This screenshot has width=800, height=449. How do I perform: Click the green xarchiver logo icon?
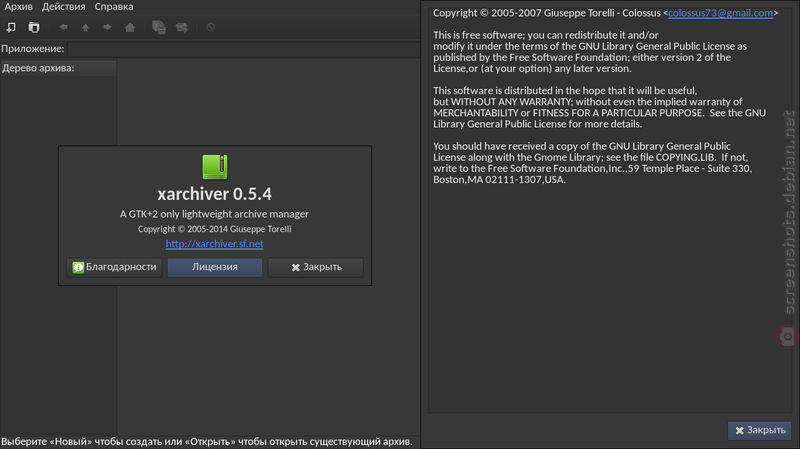pyautogui.click(x=215, y=167)
